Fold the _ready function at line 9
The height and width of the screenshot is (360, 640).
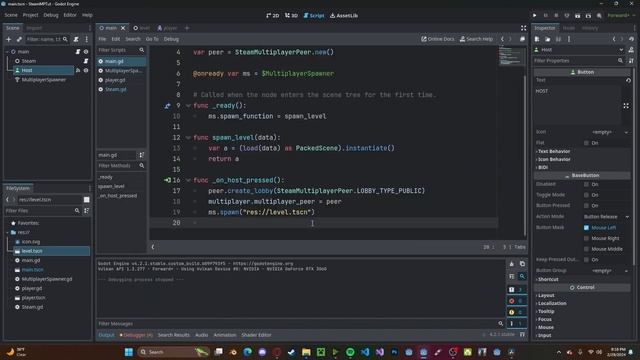[188, 106]
